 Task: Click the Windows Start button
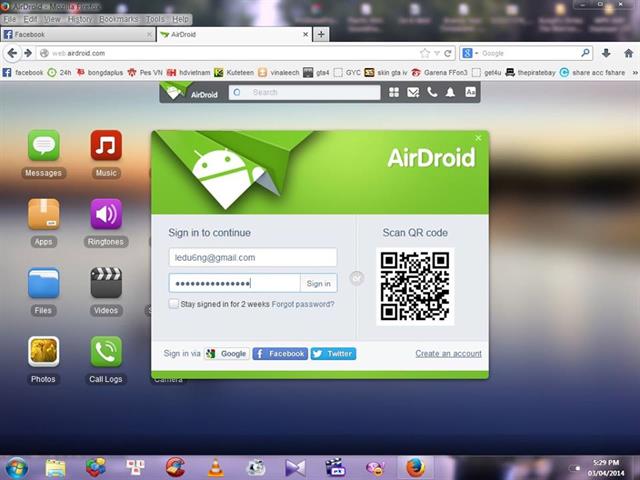click(16, 468)
